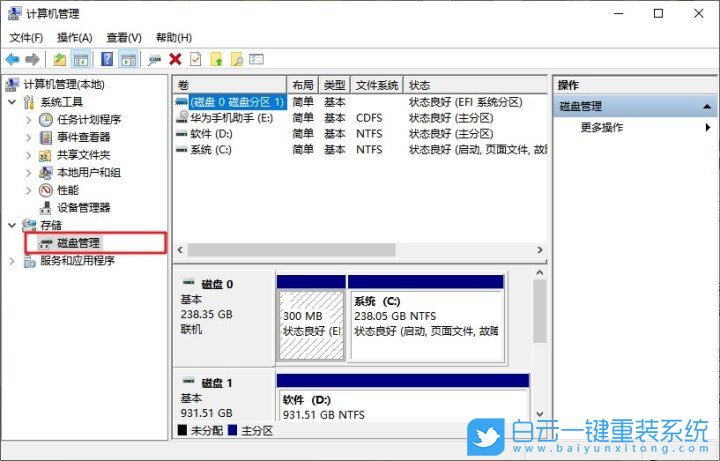Click the Up one level toolbar icon
The height and width of the screenshot is (461, 720).
click(60, 59)
